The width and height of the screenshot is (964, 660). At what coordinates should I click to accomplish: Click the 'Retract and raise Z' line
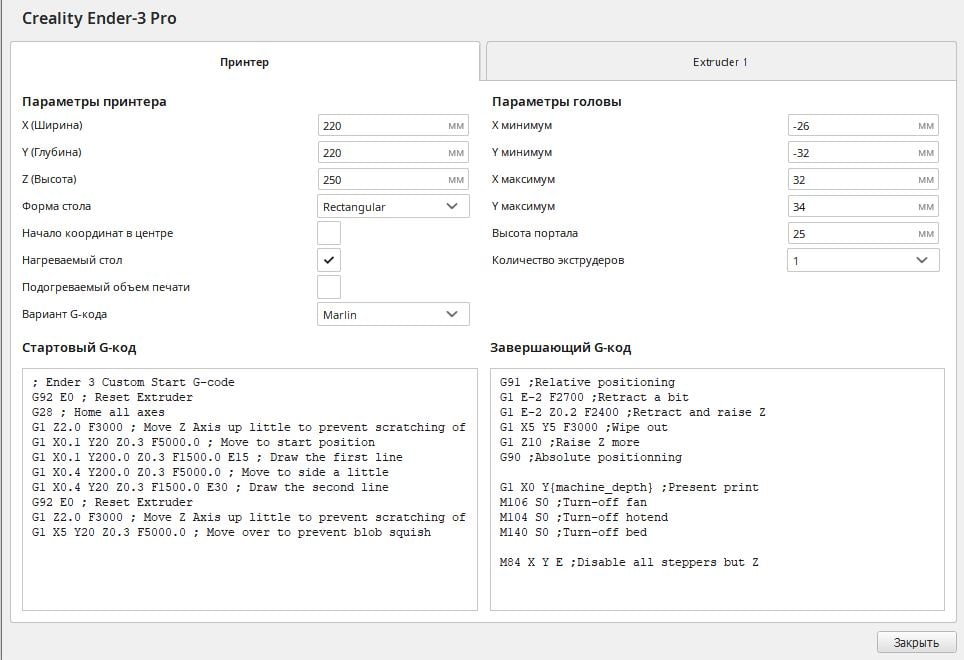[x=633, y=412]
